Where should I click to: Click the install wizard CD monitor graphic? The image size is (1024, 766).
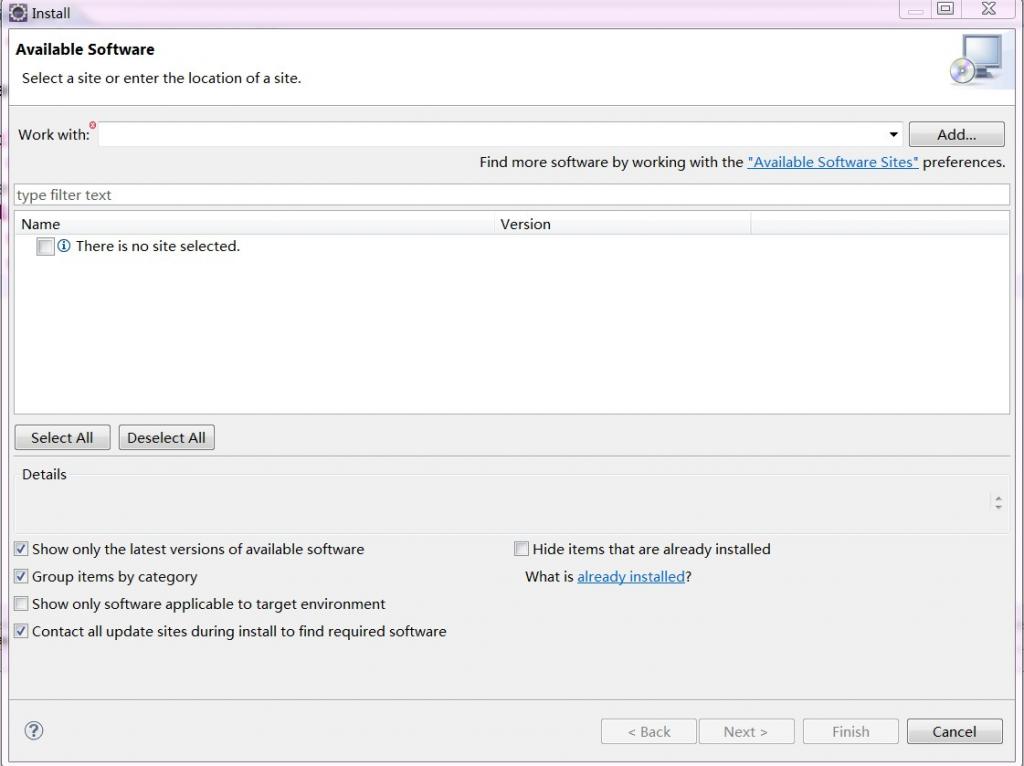[x=974, y=59]
